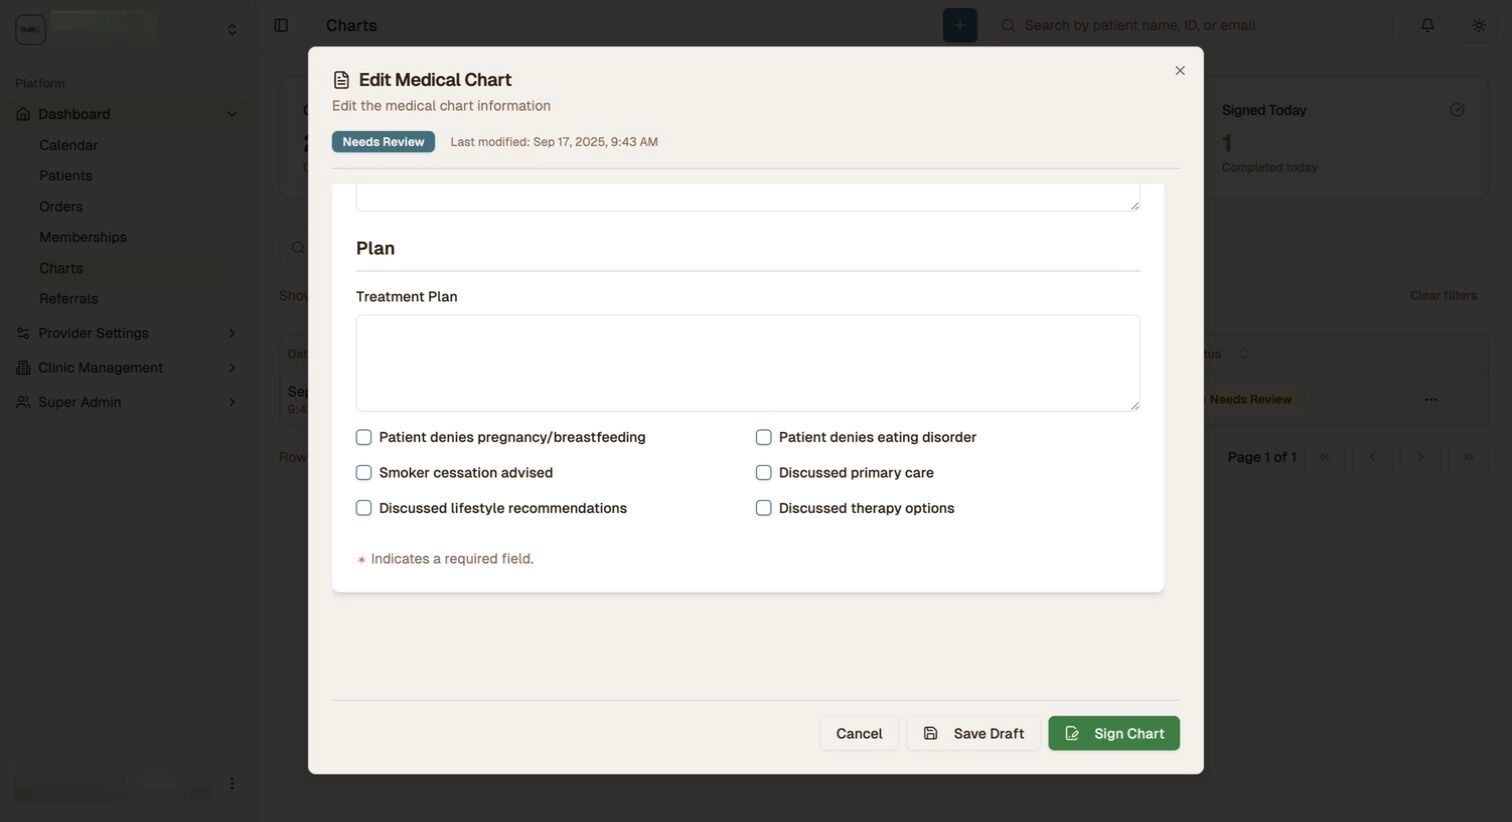The height and width of the screenshot is (822, 1512).
Task: Check Patient denies pregnancy/breastfeeding
Action: 364,438
